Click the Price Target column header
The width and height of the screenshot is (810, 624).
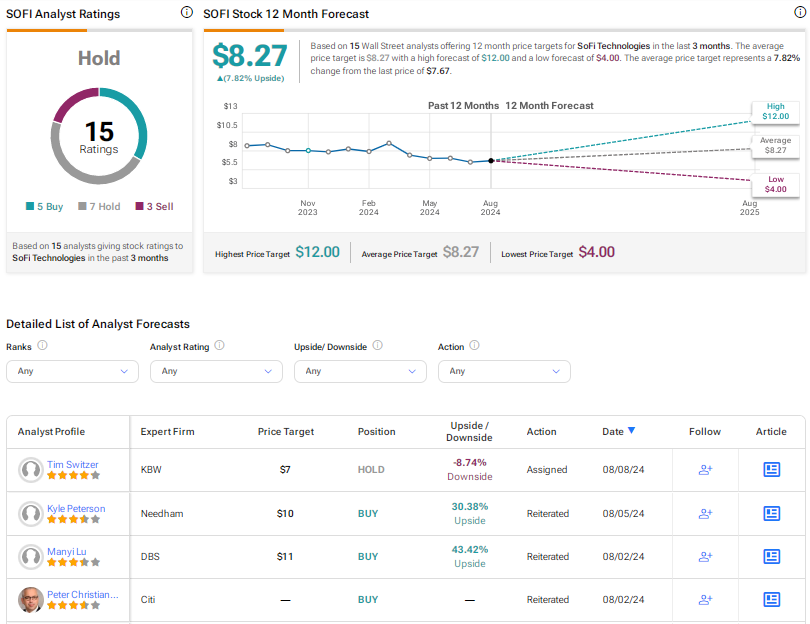[286, 431]
